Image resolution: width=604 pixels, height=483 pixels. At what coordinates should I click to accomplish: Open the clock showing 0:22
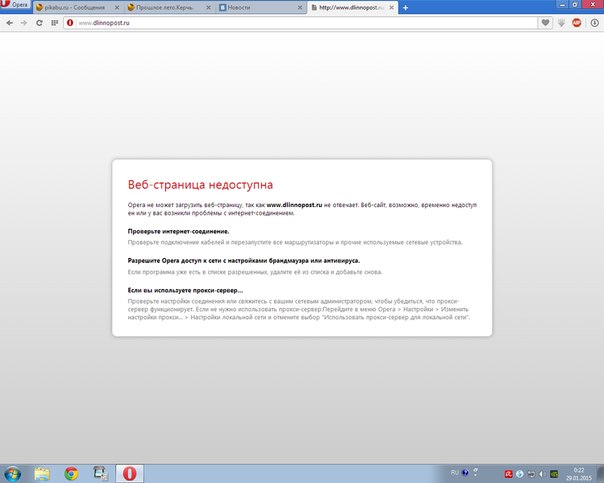point(579,474)
